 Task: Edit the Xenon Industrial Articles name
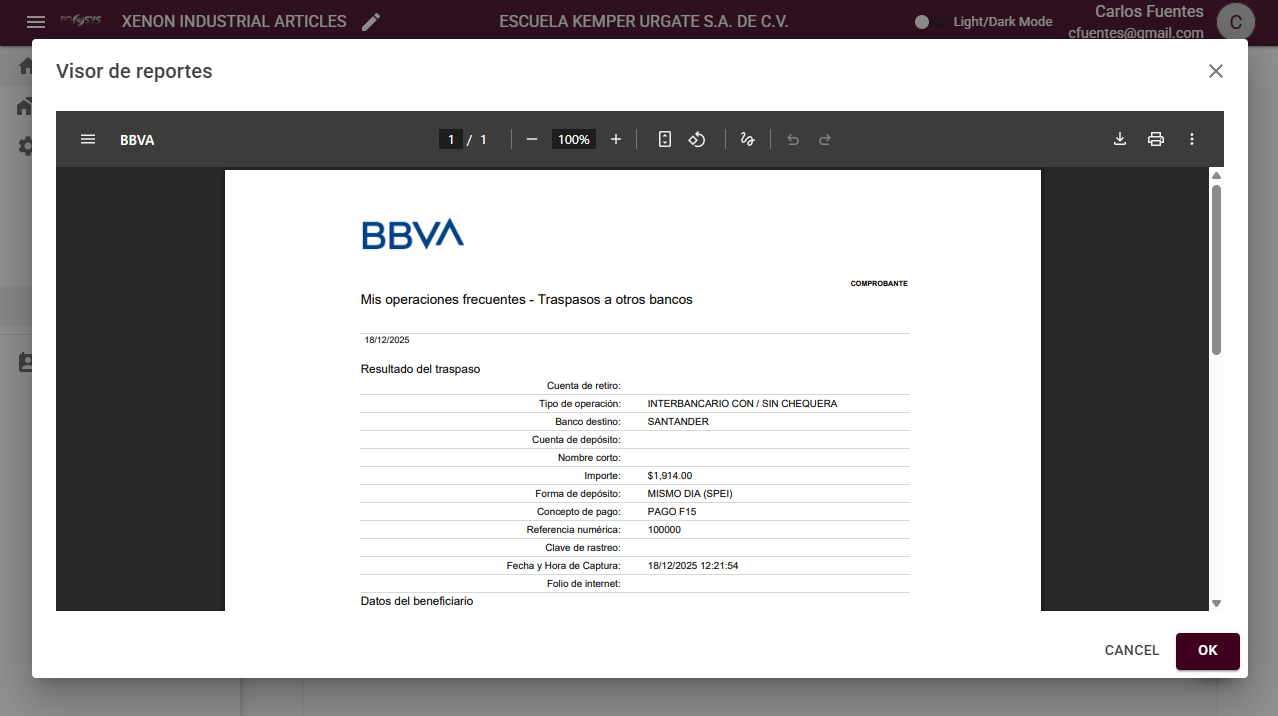pyautogui.click(x=371, y=22)
